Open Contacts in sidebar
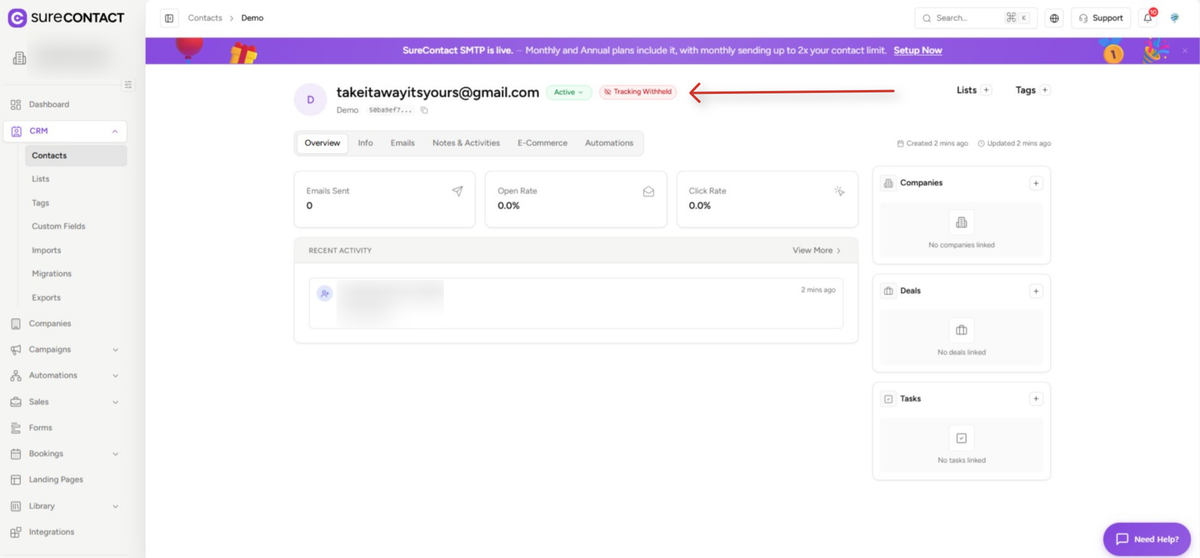The image size is (1200, 558). click(x=76, y=156)
